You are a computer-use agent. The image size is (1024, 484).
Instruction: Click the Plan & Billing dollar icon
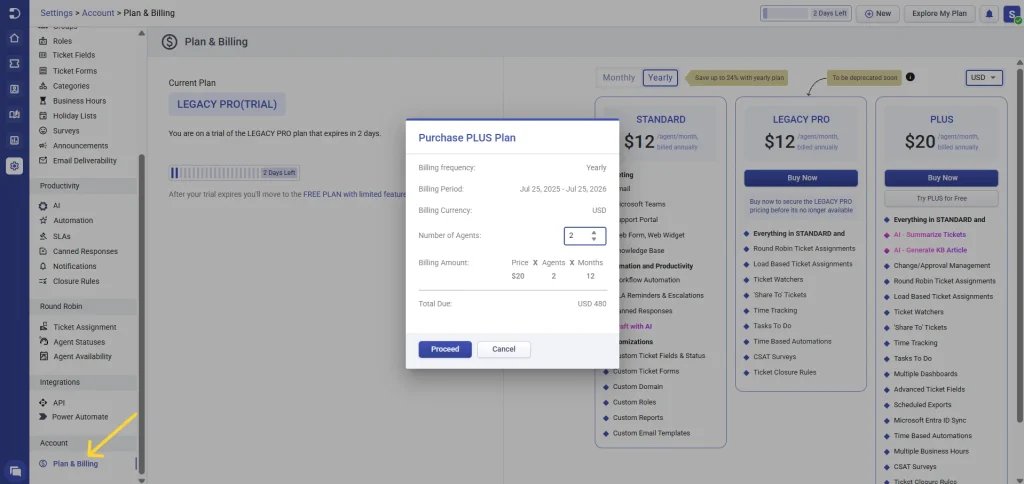point(43,464)
